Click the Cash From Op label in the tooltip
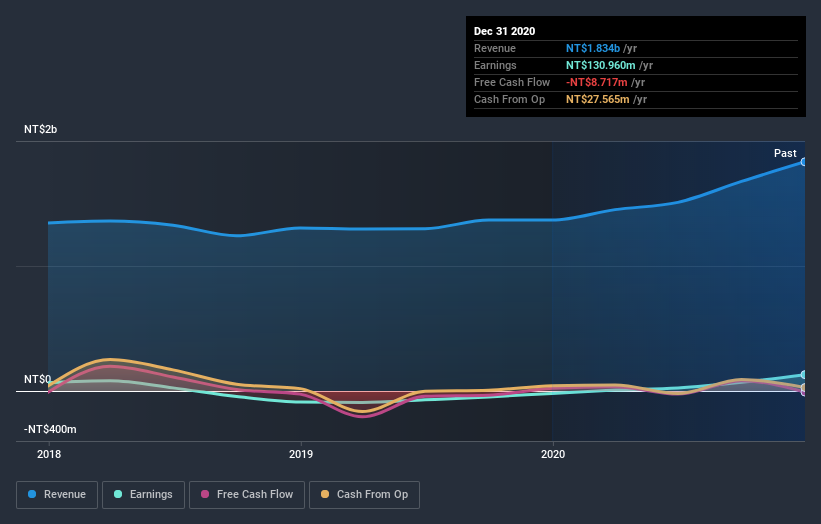 point(509,99)
